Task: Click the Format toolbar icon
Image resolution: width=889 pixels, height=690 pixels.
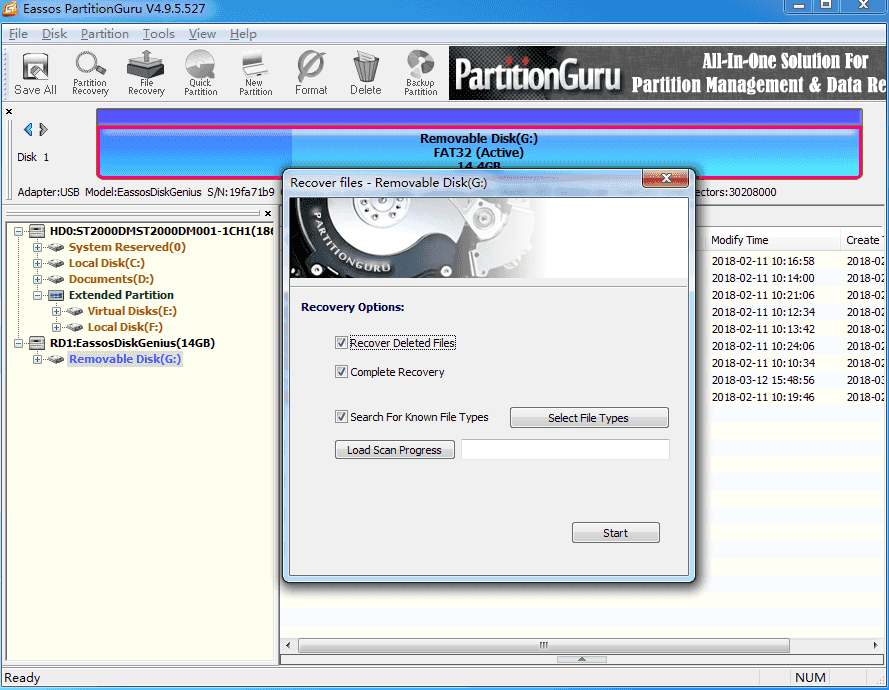Action: (311, 73)
